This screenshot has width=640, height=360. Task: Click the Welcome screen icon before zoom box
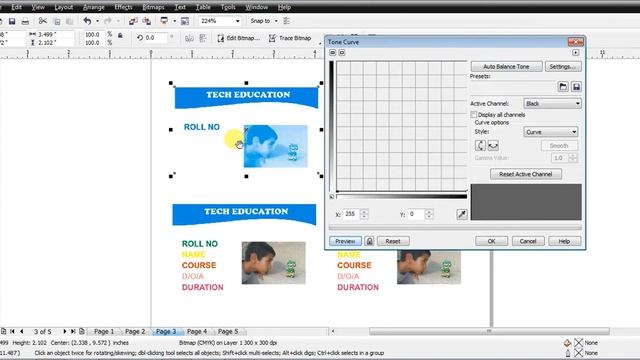point(185,21)
